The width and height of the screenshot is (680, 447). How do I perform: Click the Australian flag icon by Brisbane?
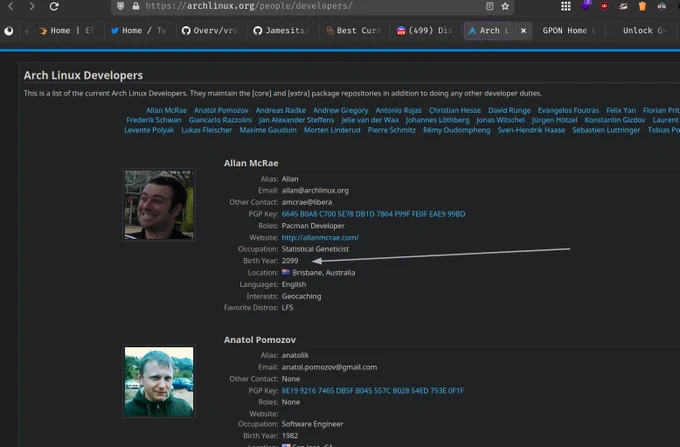pyautogui.click(x=286, y=272)
